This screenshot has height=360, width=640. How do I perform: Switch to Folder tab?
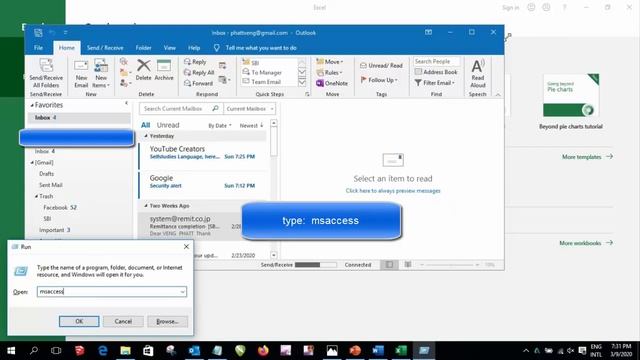click(143, 48)
